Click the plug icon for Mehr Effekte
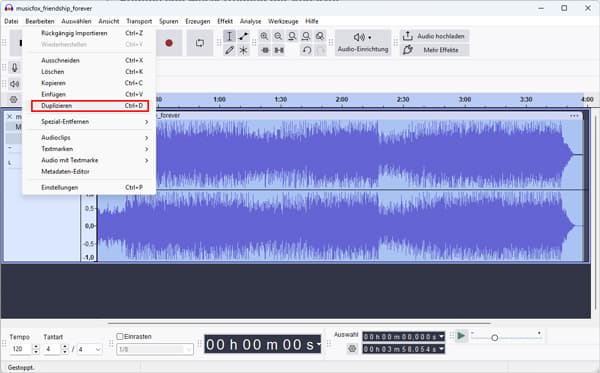Viewport: 600px width, 373px height. click(x=408, y=50)
